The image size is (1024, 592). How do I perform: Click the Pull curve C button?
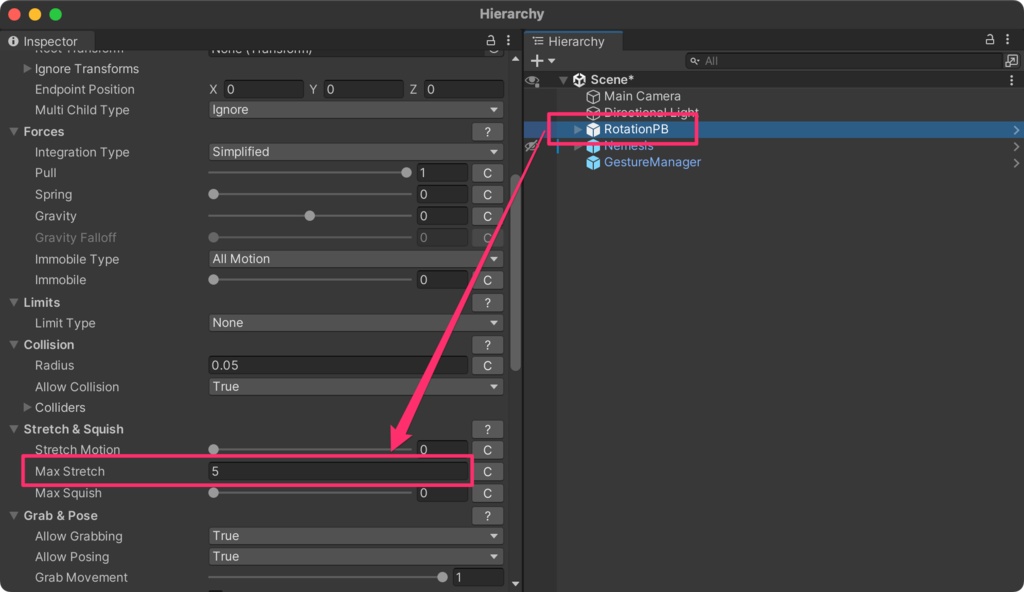coord(487,173)
